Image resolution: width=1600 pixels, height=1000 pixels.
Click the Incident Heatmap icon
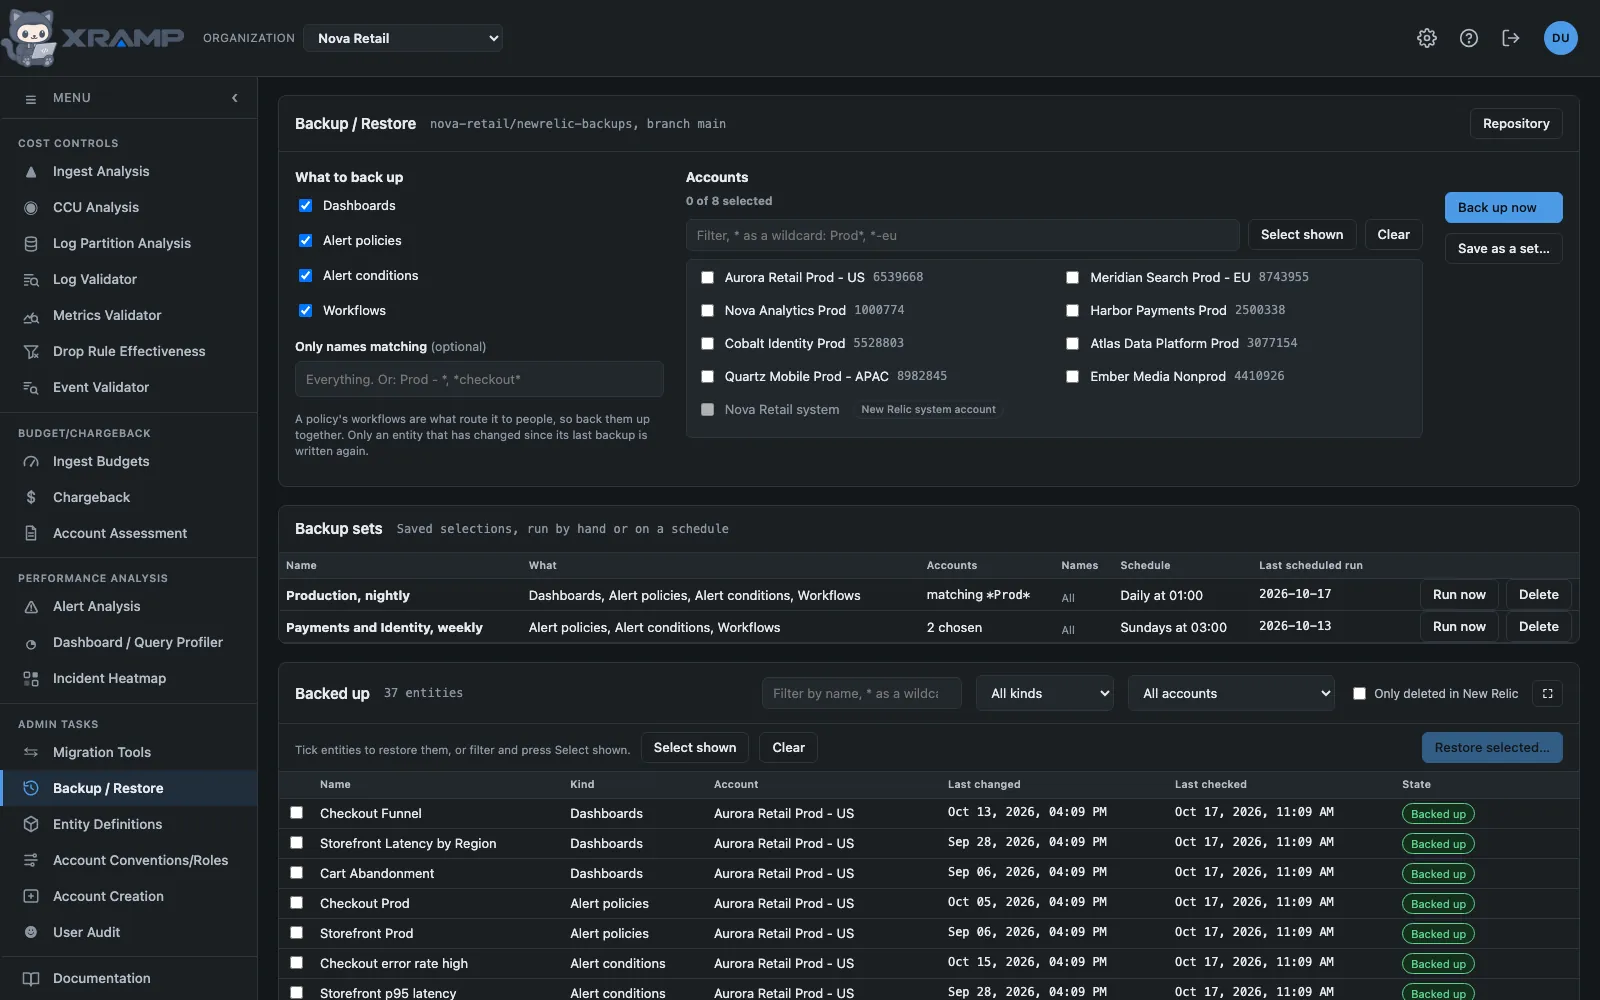pos(31,679)
